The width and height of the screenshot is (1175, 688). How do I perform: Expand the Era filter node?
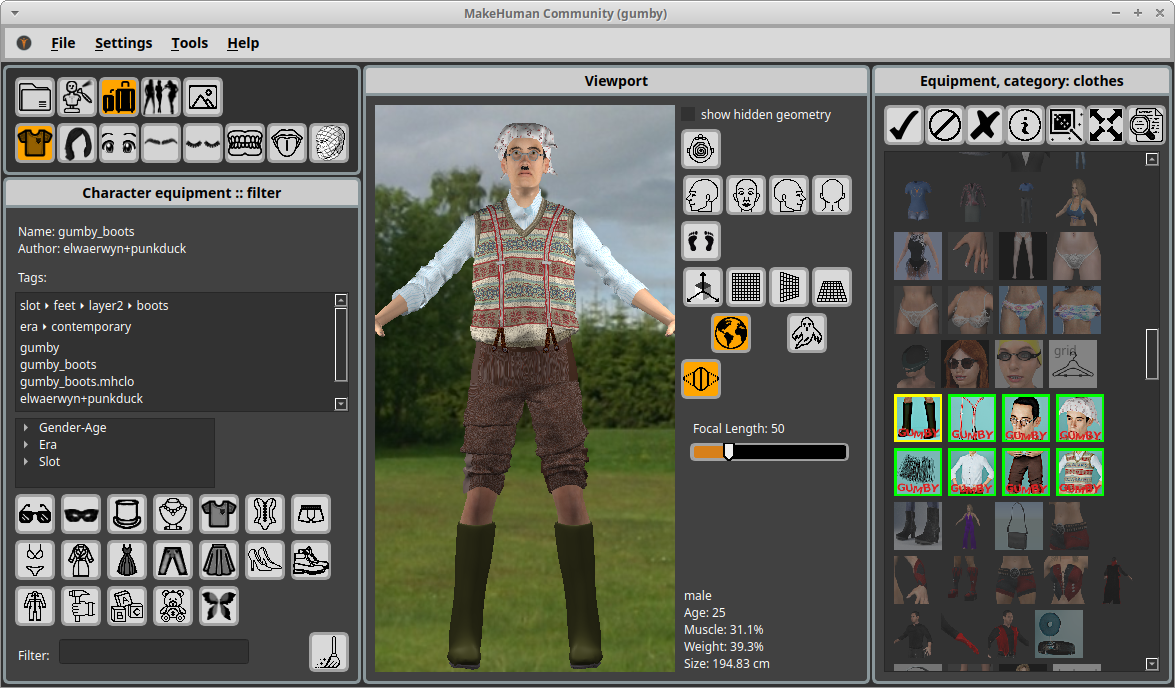[x=27, y=445]
